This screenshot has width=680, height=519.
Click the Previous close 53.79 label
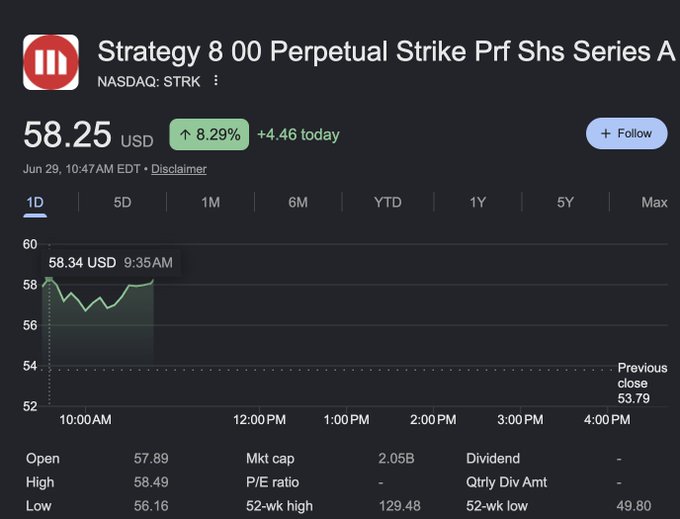click(642, 383)
